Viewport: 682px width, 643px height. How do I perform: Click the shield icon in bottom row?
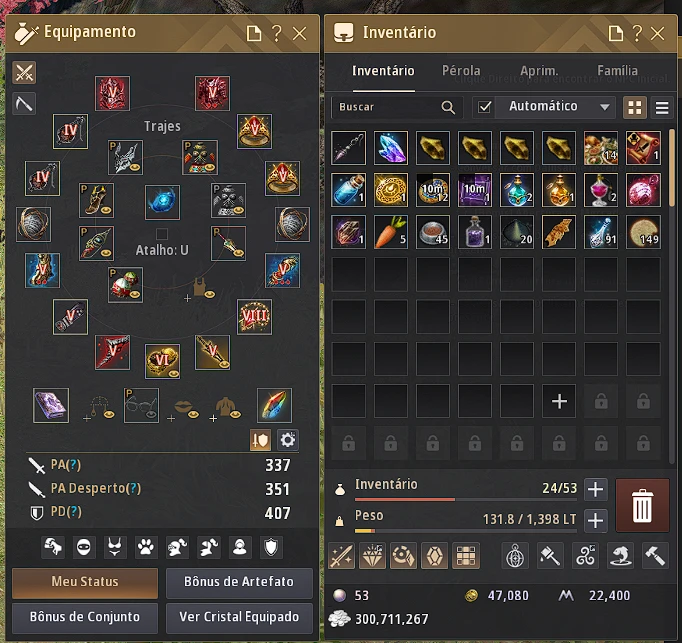271,547
